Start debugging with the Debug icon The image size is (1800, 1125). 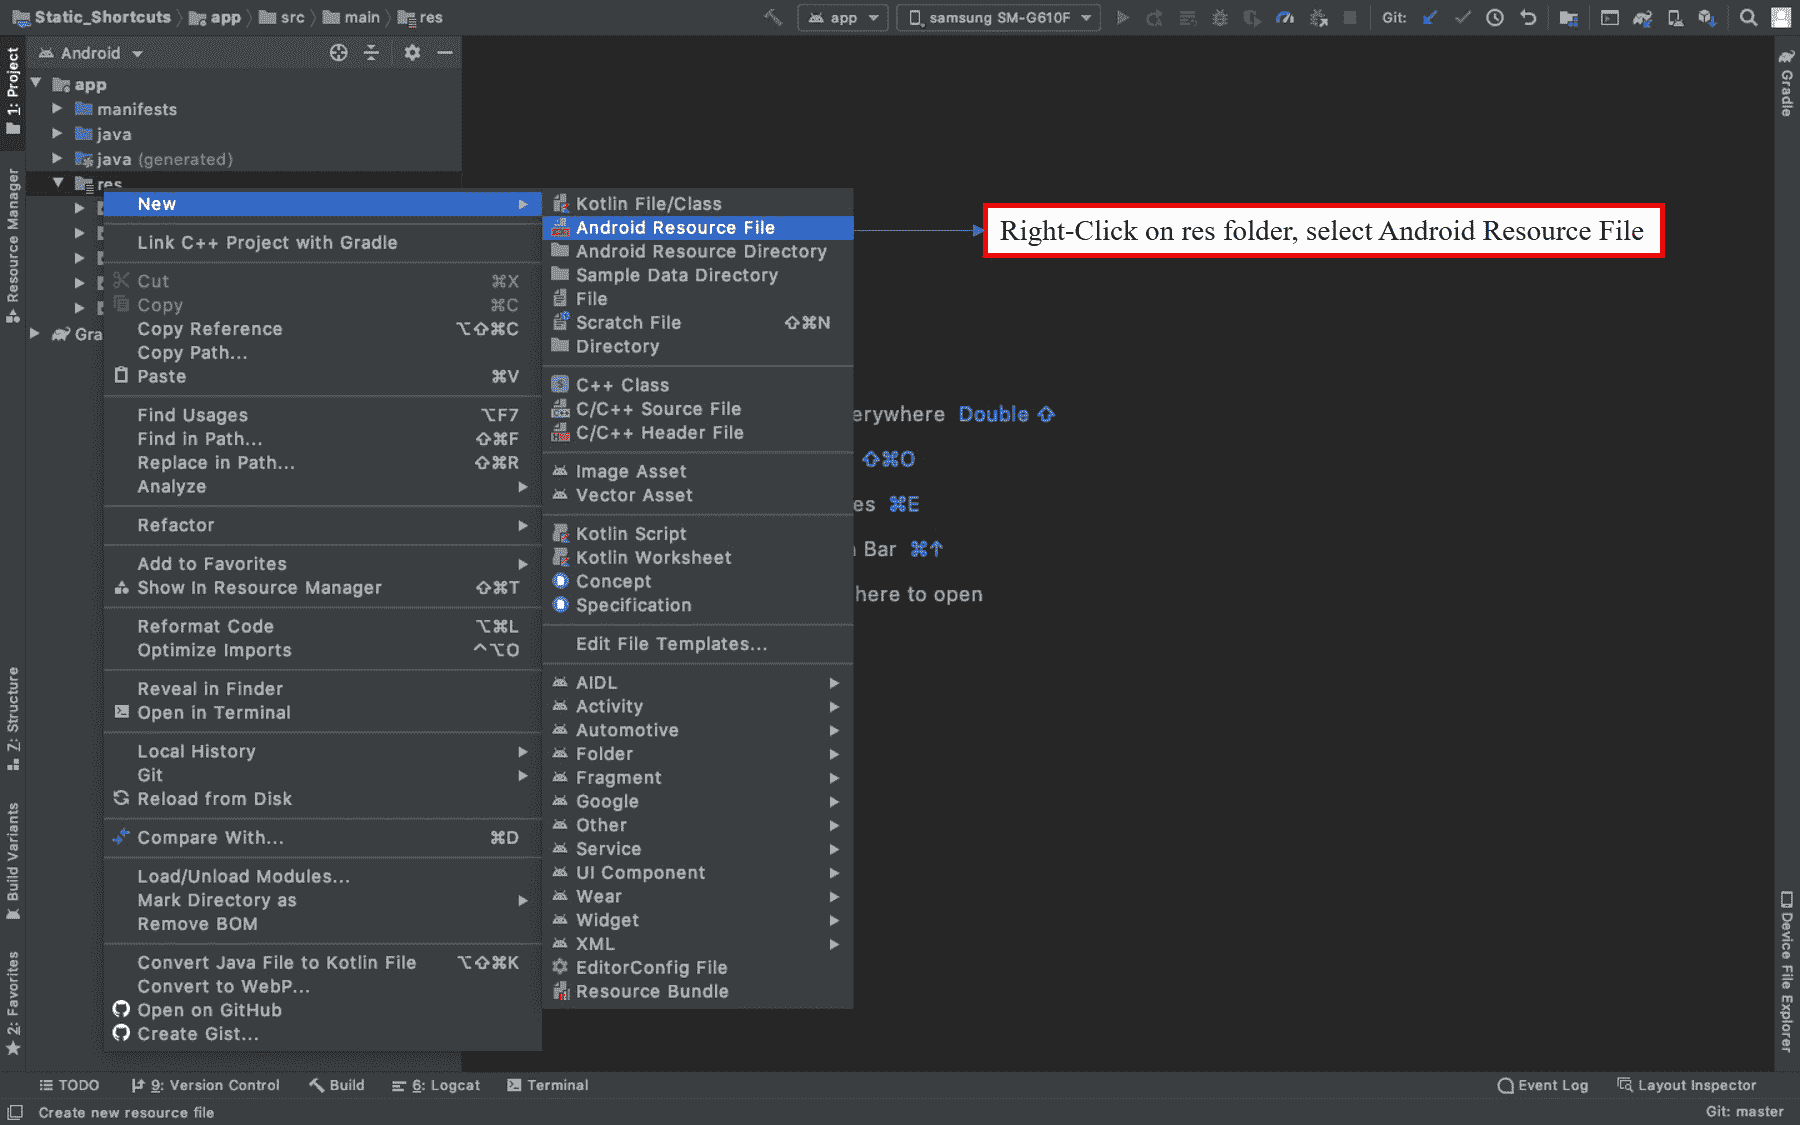pos(1220,17)
